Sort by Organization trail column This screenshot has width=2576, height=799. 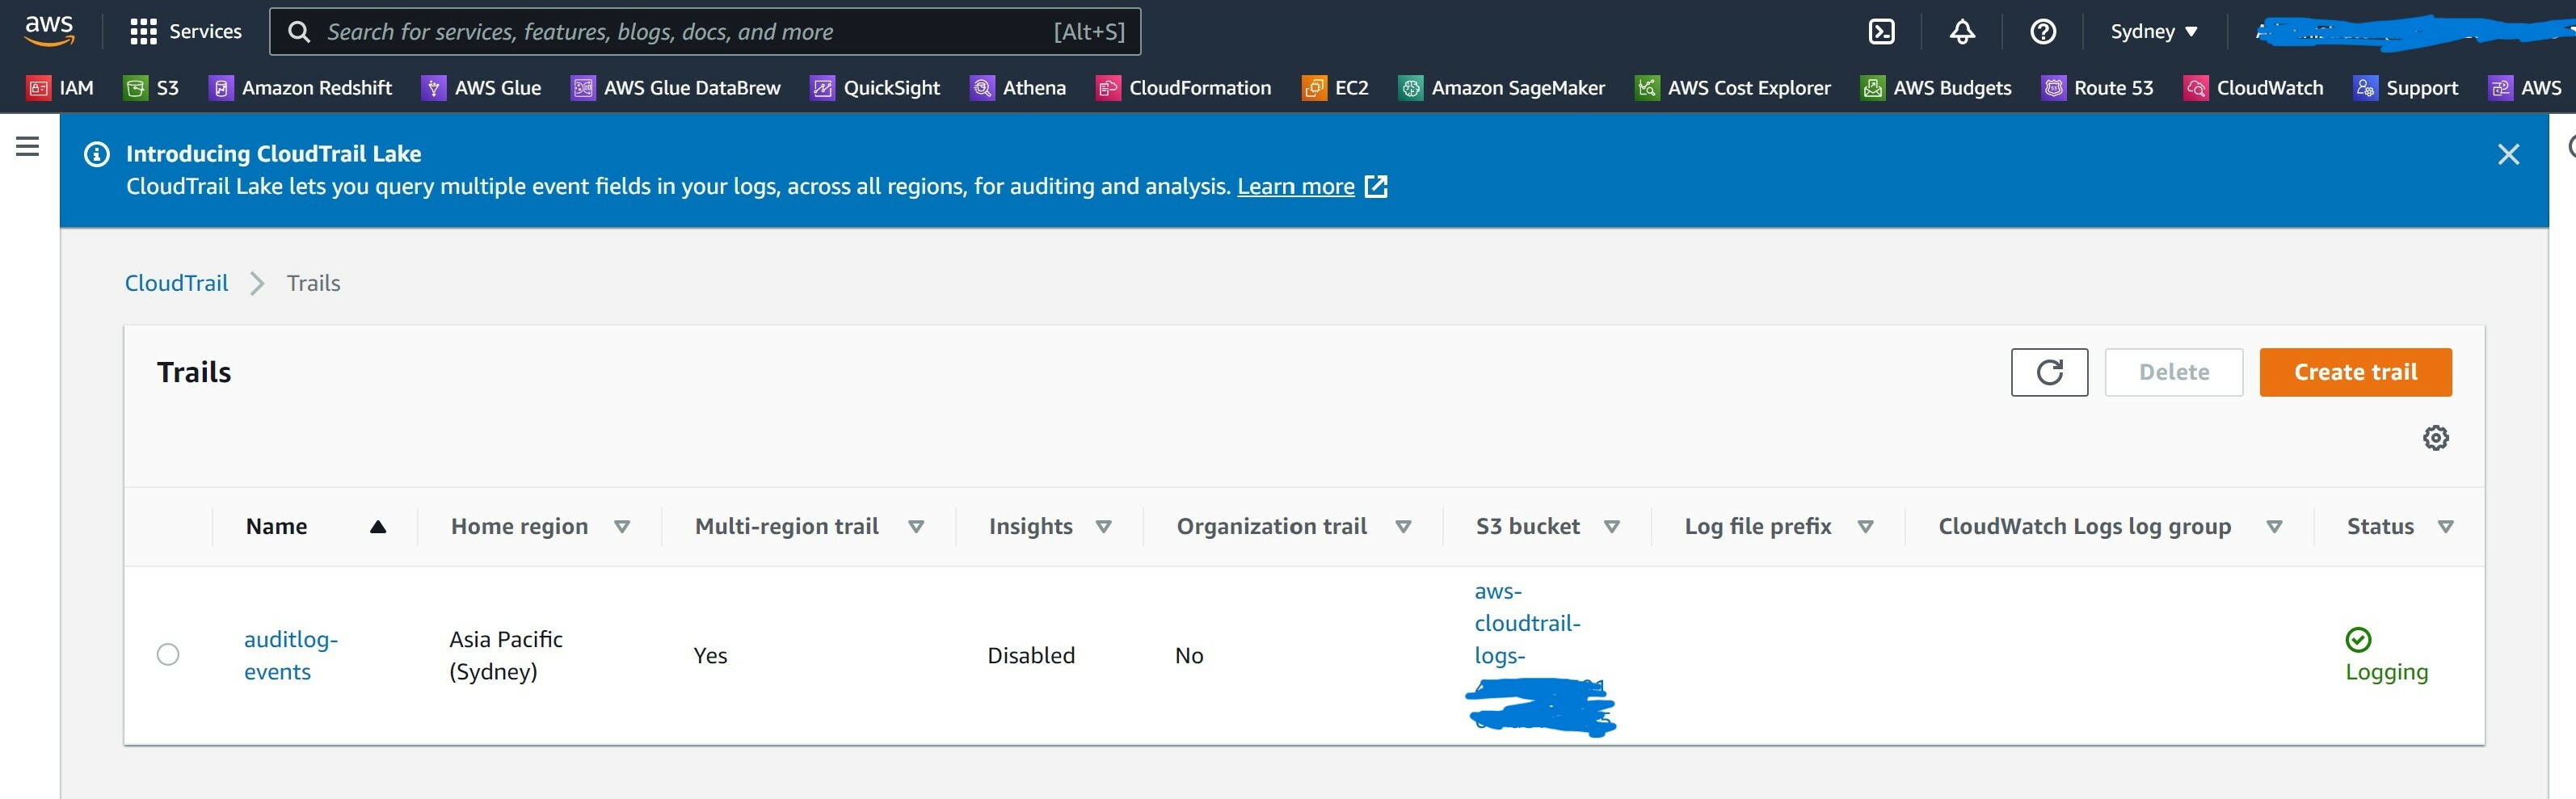[1403, 527]
